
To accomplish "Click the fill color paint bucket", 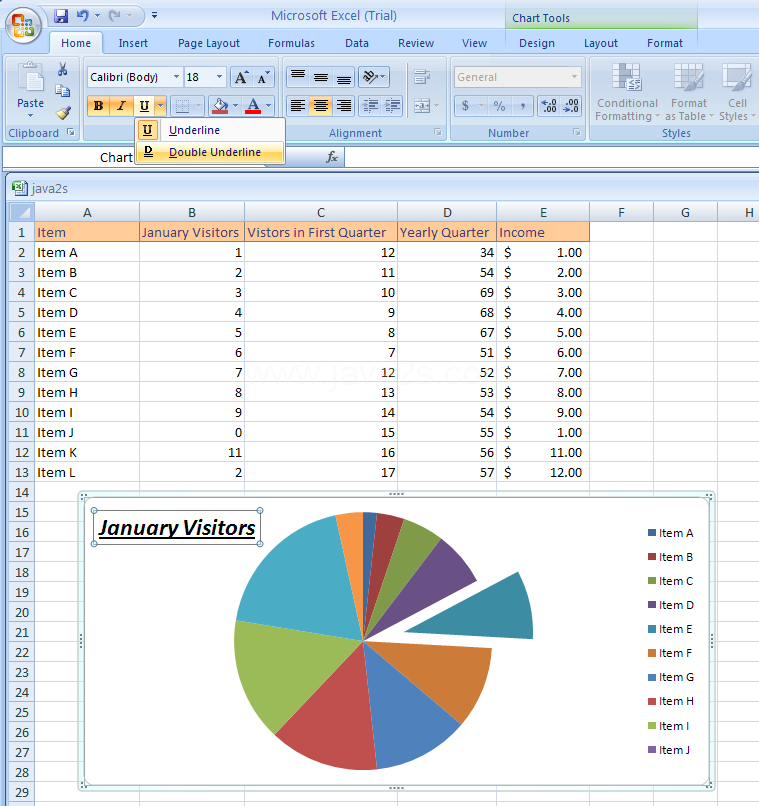I will pyautogui.click(x=220, y=106).
